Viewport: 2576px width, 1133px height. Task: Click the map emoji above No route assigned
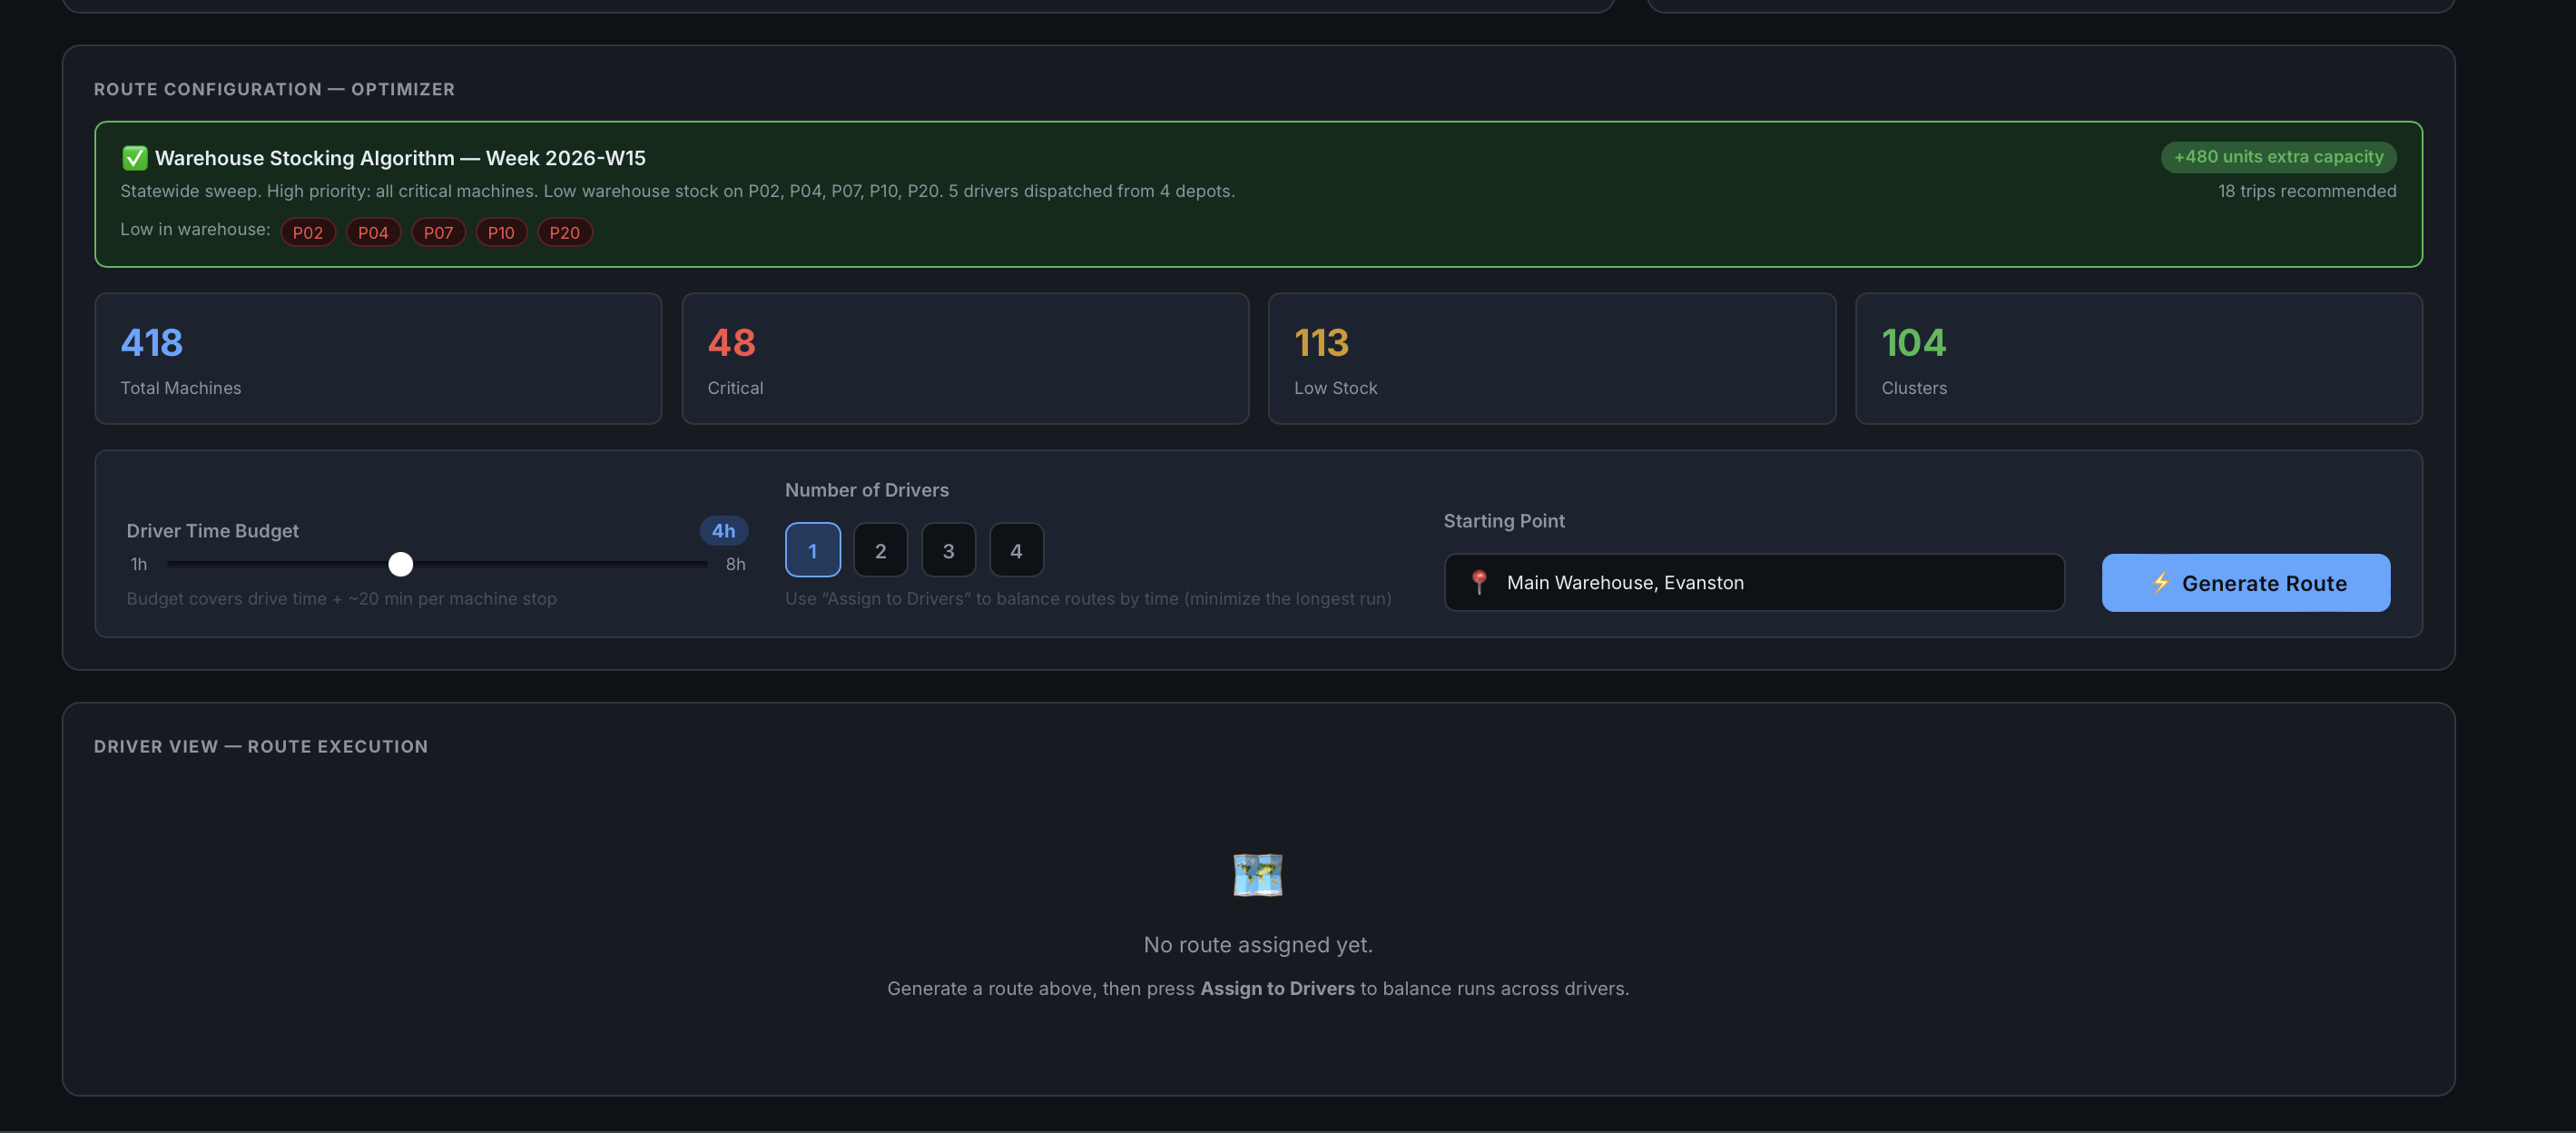click(1257, 875)
